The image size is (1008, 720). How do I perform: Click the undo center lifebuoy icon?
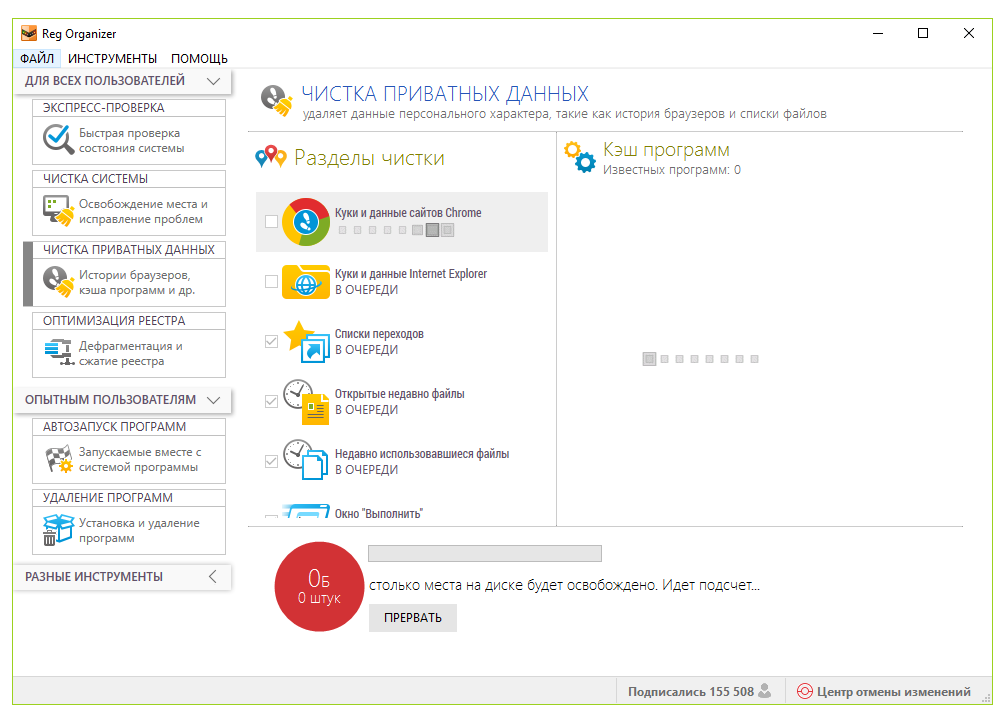[804, 692]
